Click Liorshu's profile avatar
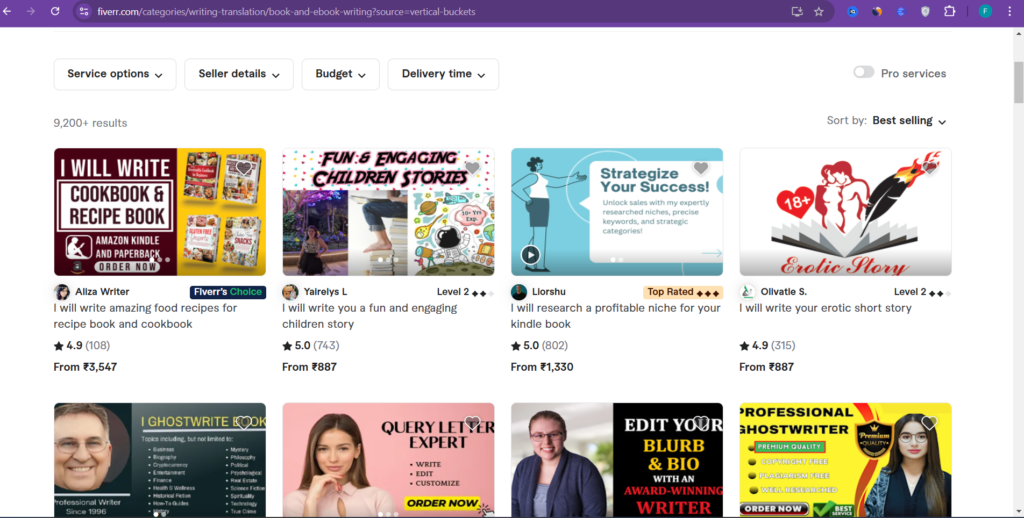 (x=519, y=292)
